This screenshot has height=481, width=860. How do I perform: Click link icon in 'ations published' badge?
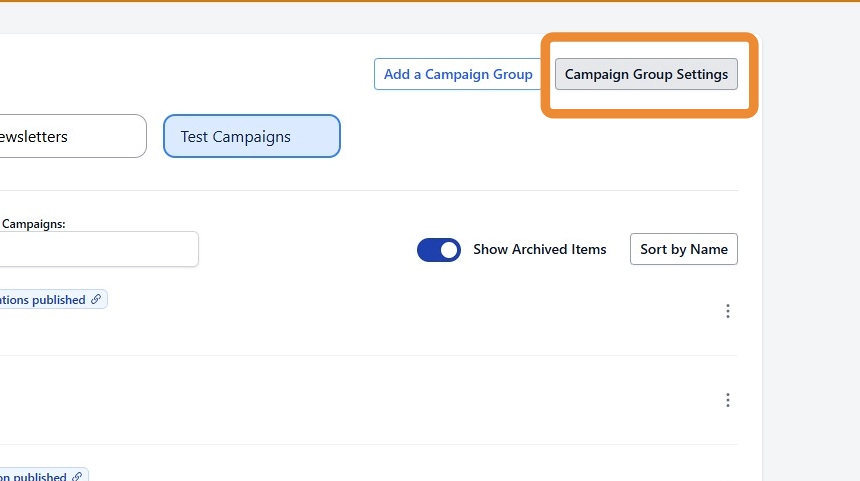point(96,299)
